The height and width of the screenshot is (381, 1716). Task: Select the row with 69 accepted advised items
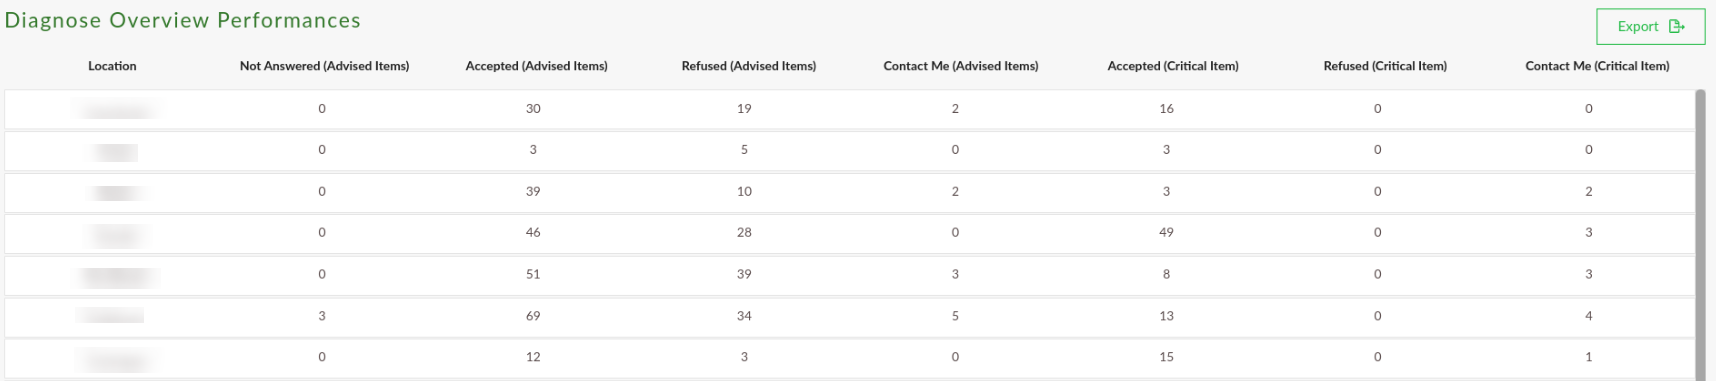849,316
